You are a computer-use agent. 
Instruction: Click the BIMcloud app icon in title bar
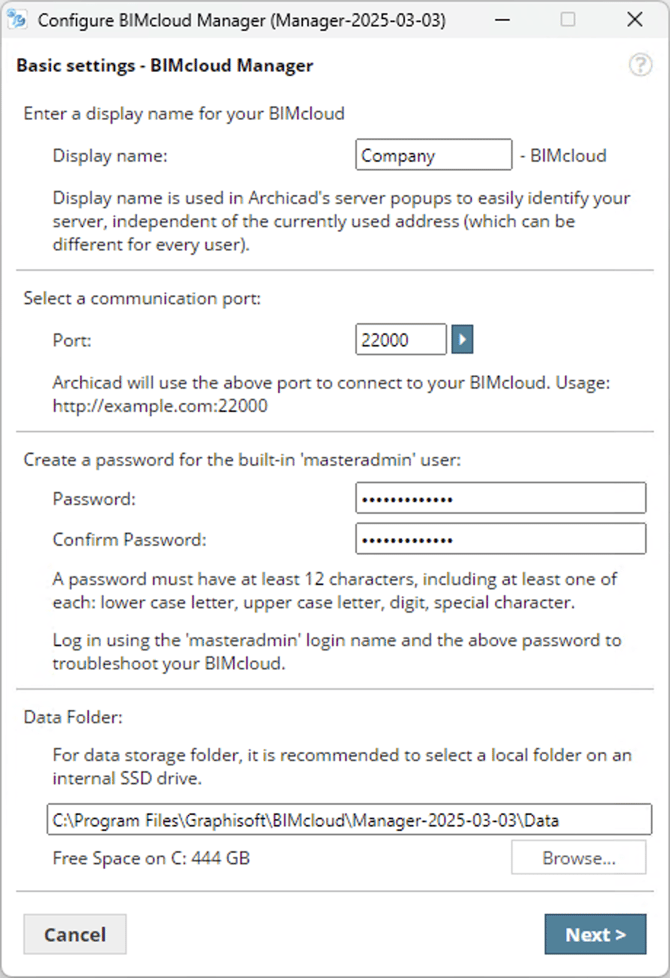(x=17, y=20)
